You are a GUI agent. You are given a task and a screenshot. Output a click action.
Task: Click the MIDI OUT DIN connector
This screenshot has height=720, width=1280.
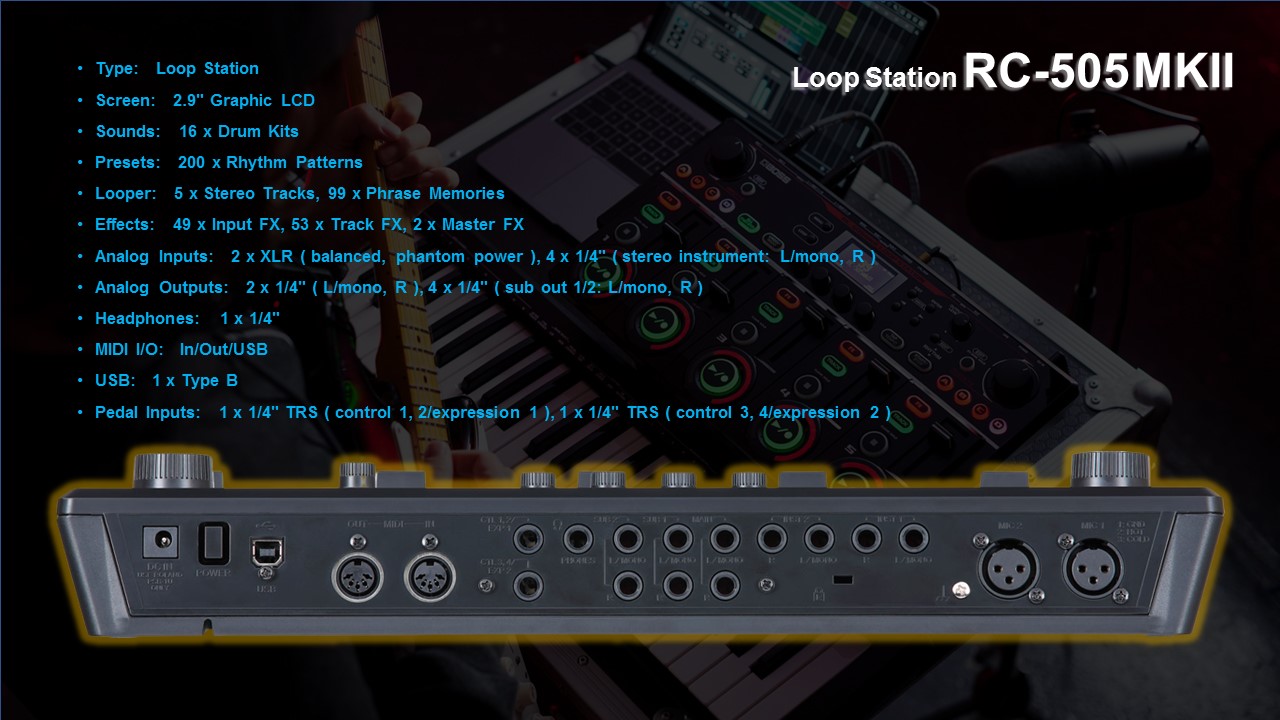pos(358,576)
